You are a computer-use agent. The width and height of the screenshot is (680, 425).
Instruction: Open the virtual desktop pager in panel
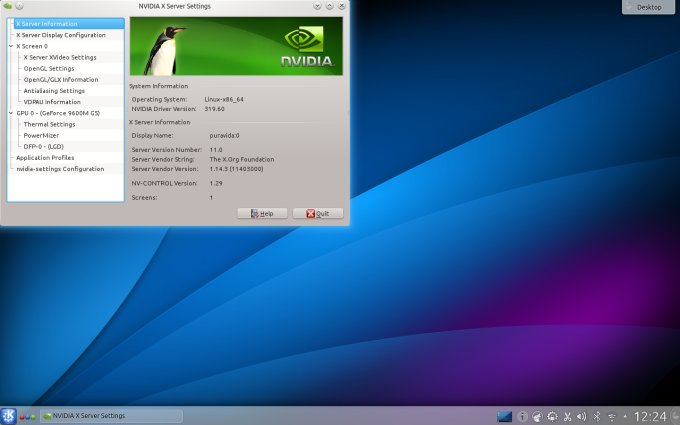pyautogui.click(x=504, y=416)
